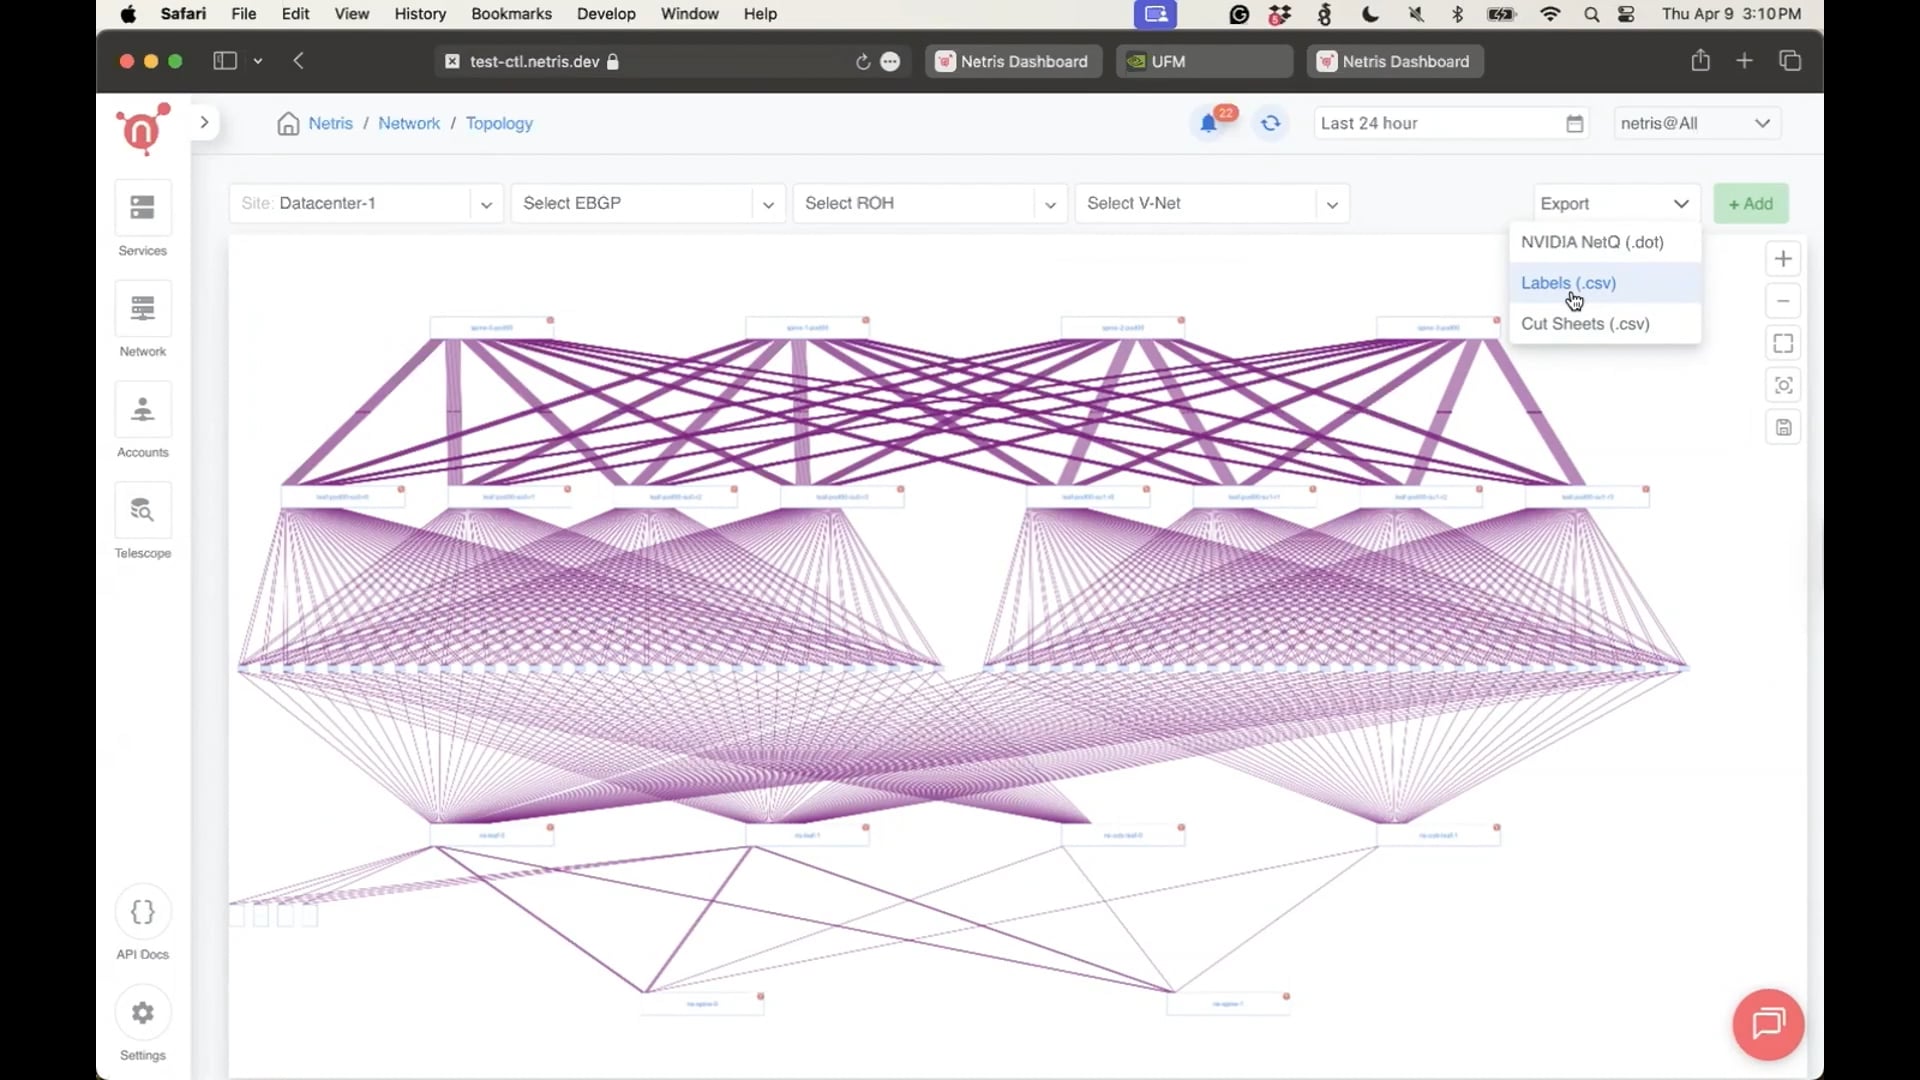Screen dimensions: 1920x1080
Task: Refresh topology with the sync icon
Action: click(x=1270, y=123)
